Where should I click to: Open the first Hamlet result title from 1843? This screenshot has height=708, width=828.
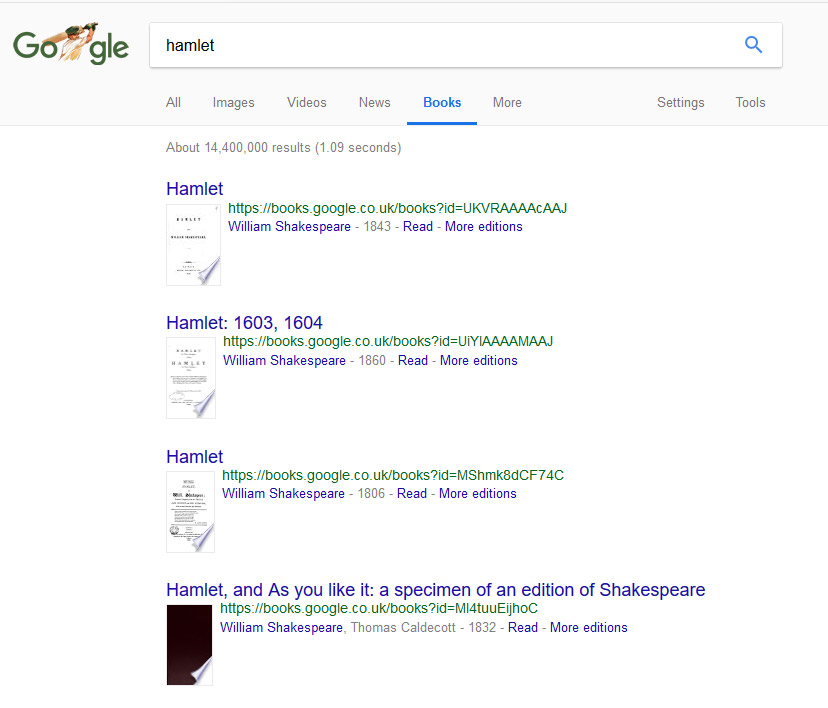click(x=194, y=189)
